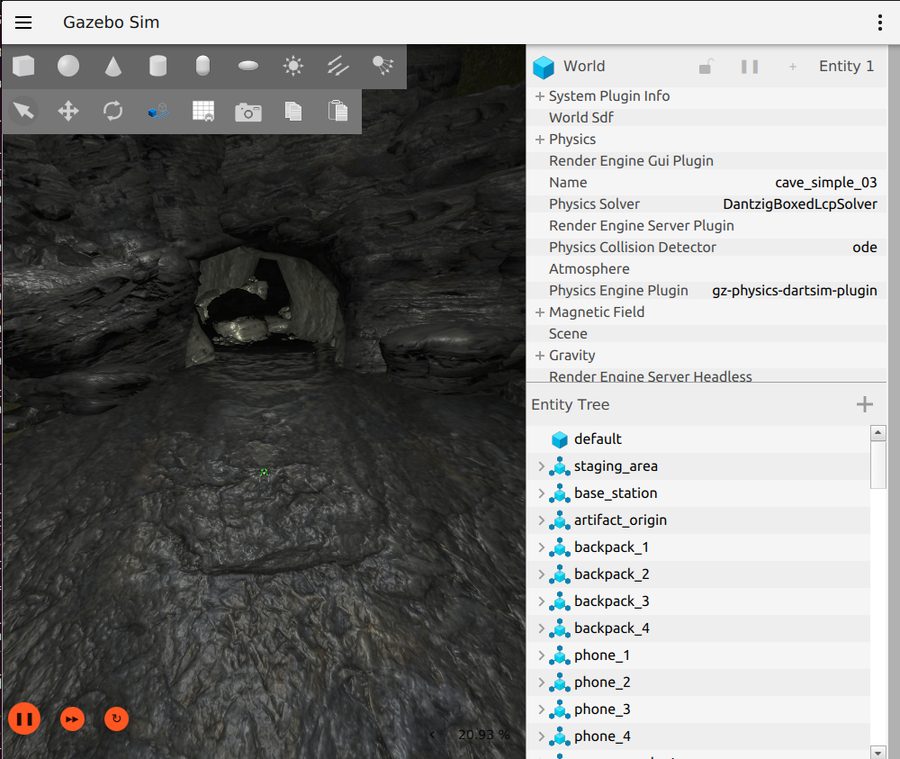The height and width of the screenshot is (759, 900).
Task: Pause the simulation
Action: pyautogui.click(x=24, y=719)
